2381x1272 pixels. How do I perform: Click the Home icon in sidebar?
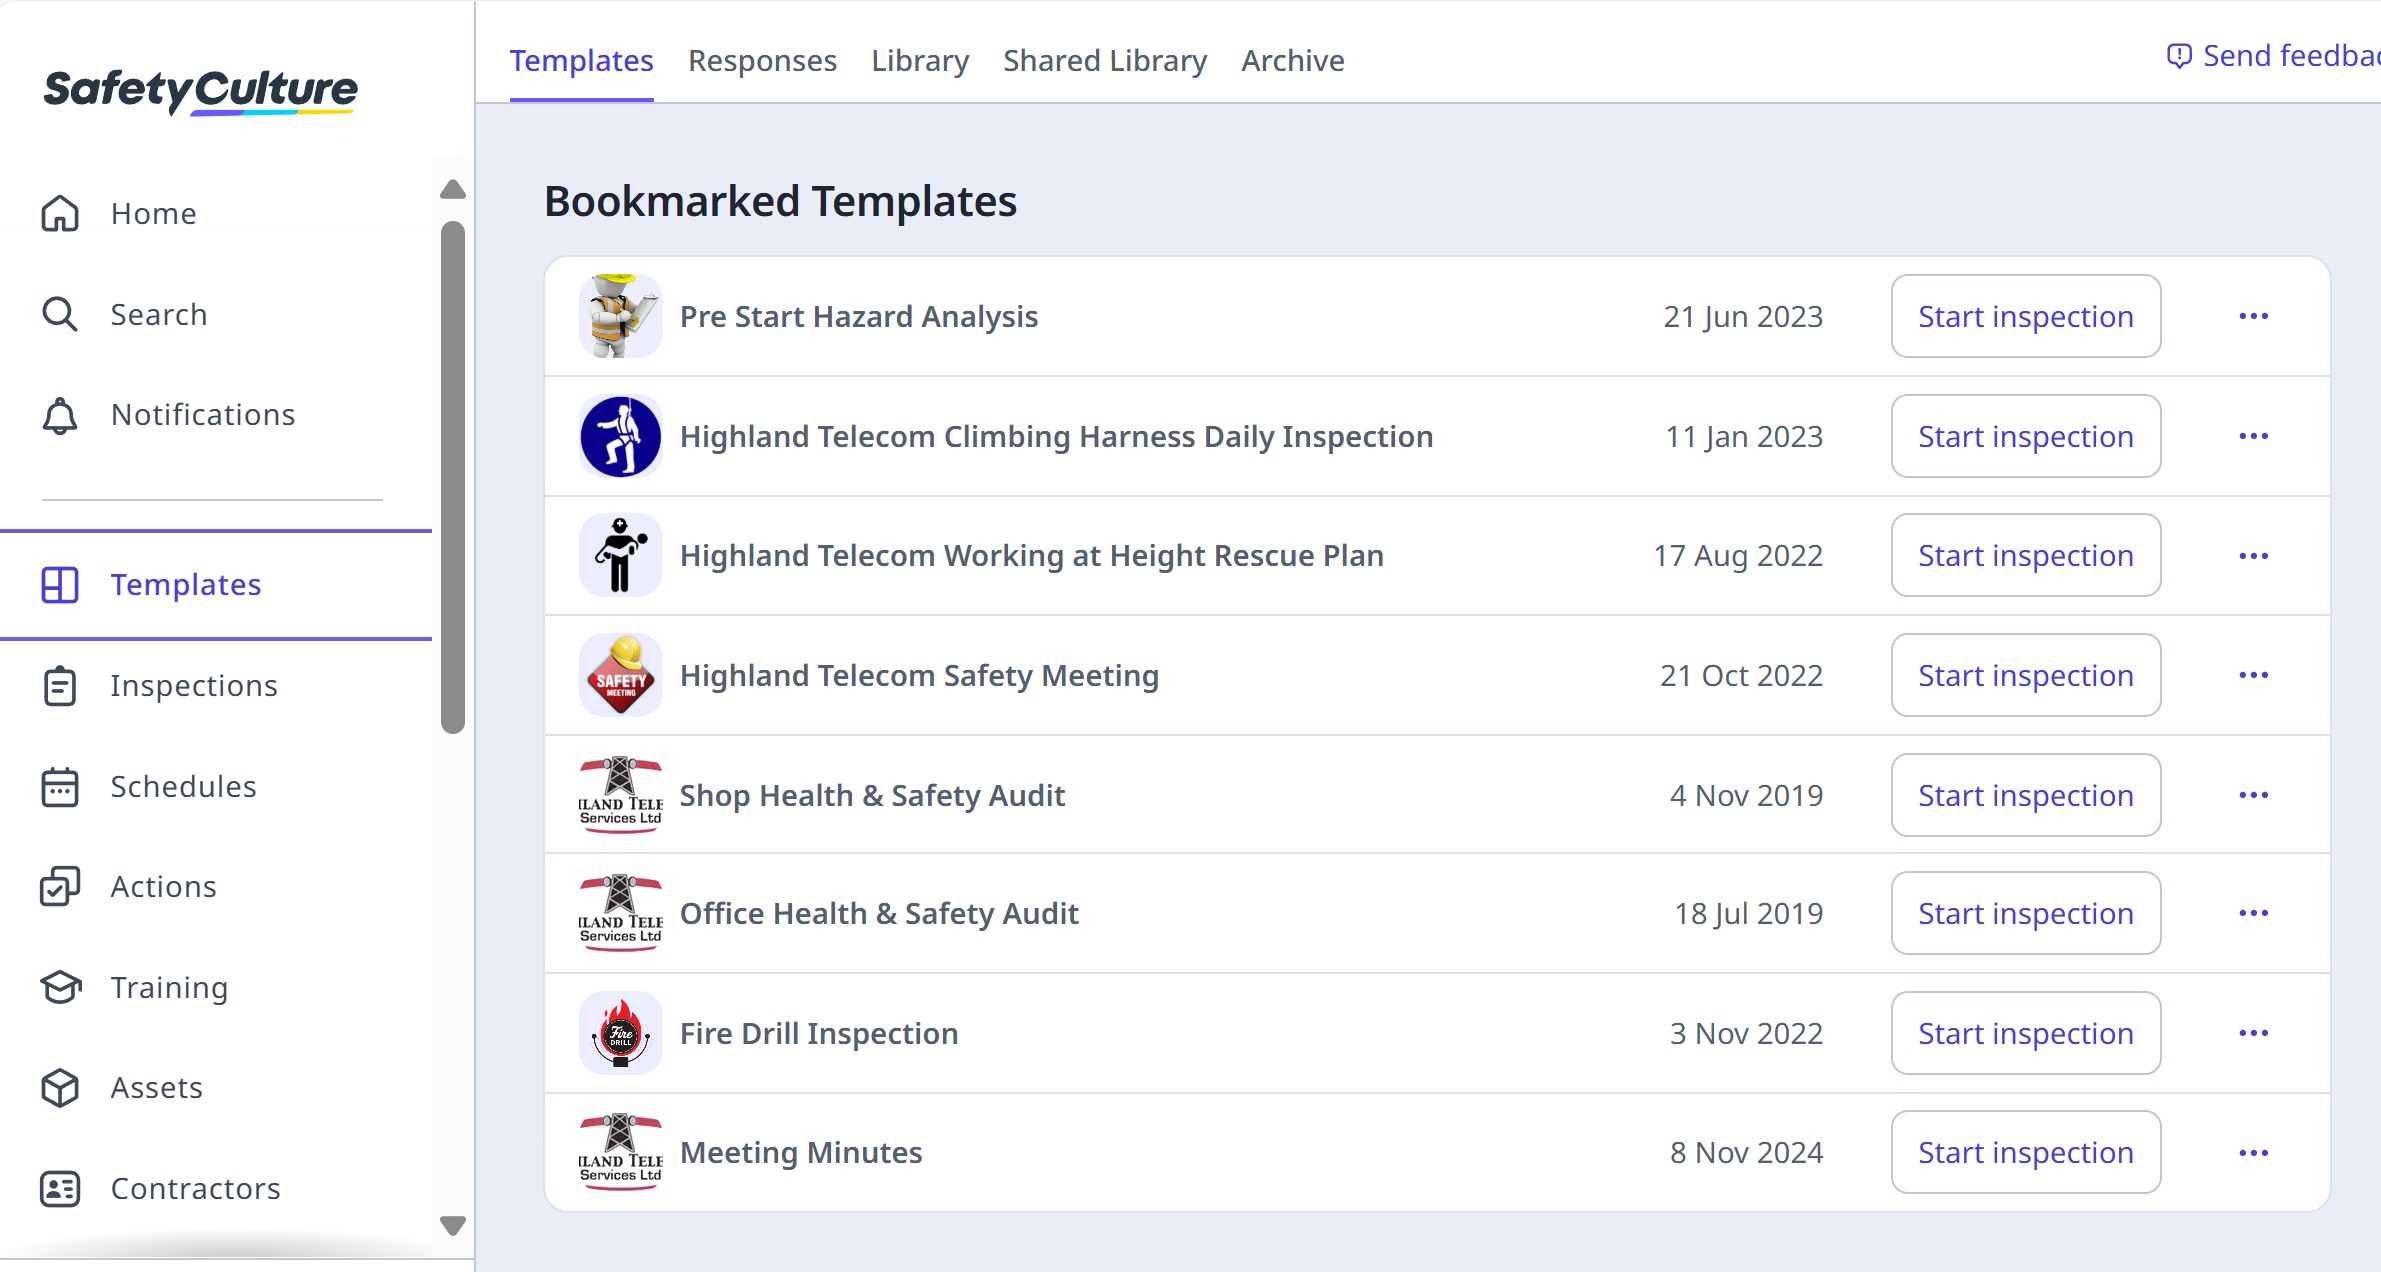point(60,213)
